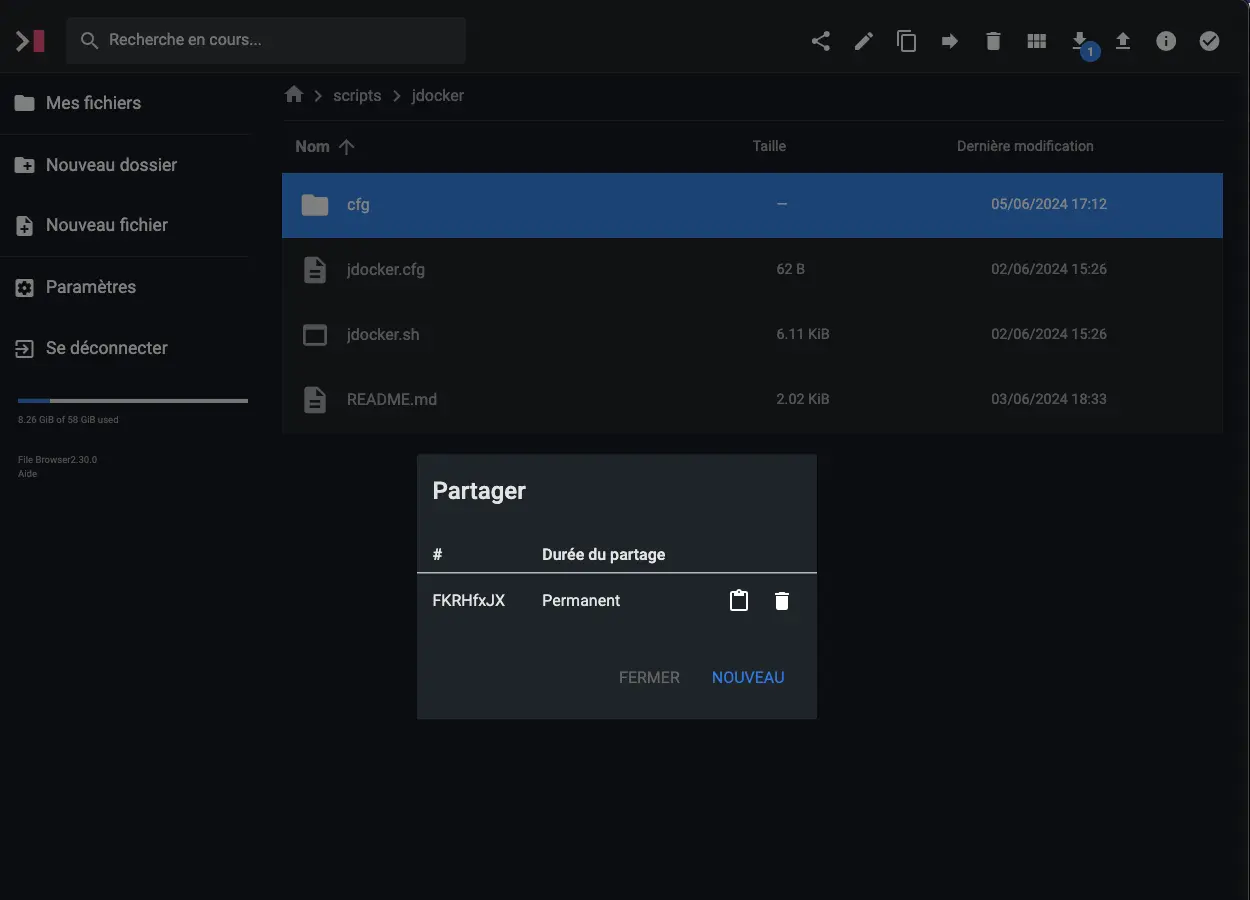Click the copy file icon

[x=906, y=41]
